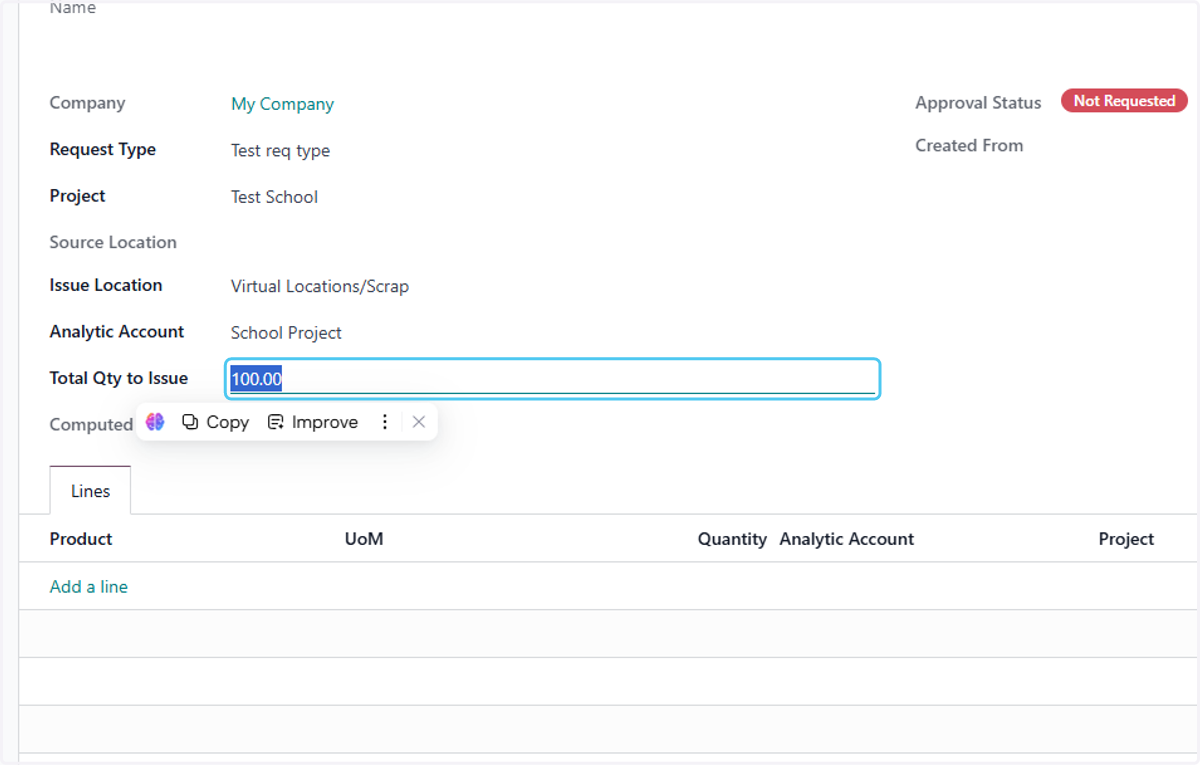Image resolution: width=1200 pixels, height=765 pixels.
Task: Click the AI brain icon in popup toolbar
Action: point(155,422)
